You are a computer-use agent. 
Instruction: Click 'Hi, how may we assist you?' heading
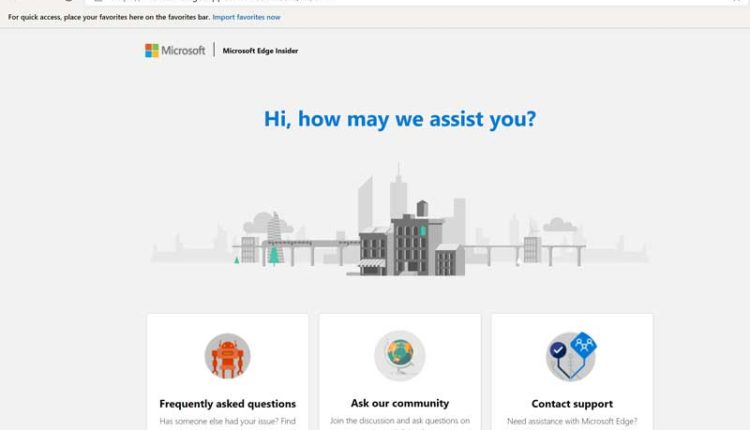400,119
